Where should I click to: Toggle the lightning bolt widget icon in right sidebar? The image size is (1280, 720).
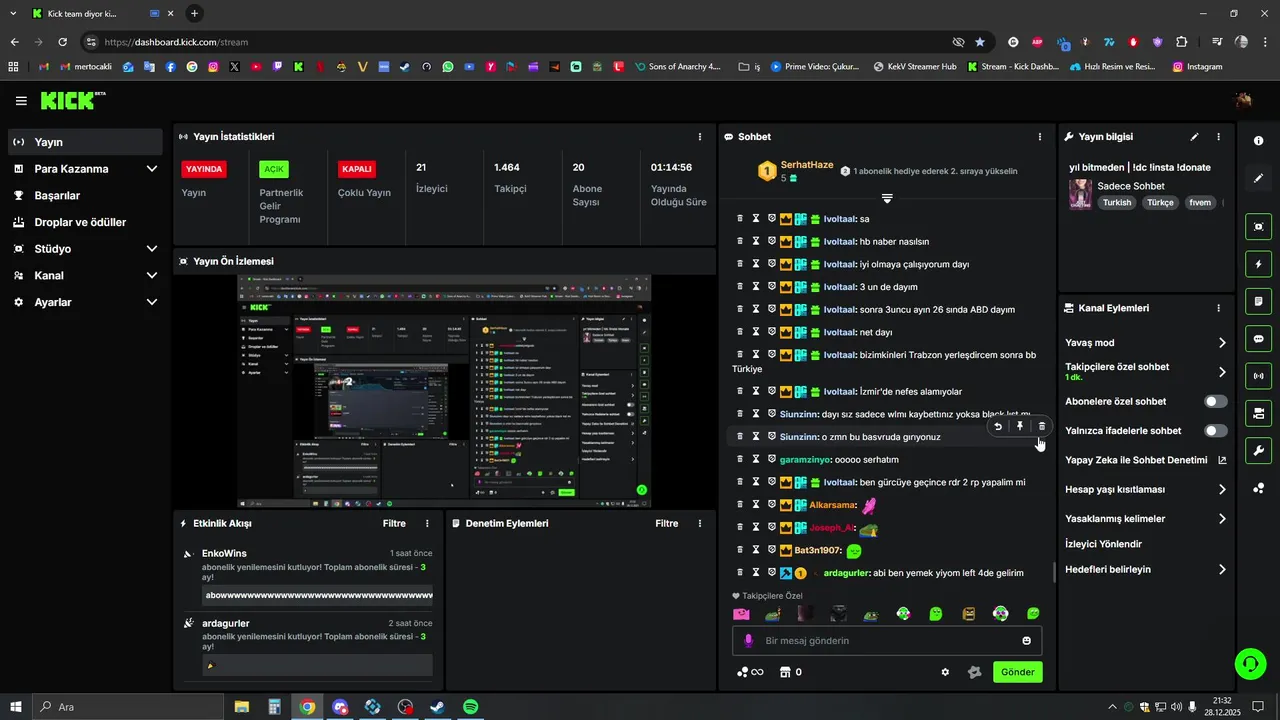tap(1259, 264)
